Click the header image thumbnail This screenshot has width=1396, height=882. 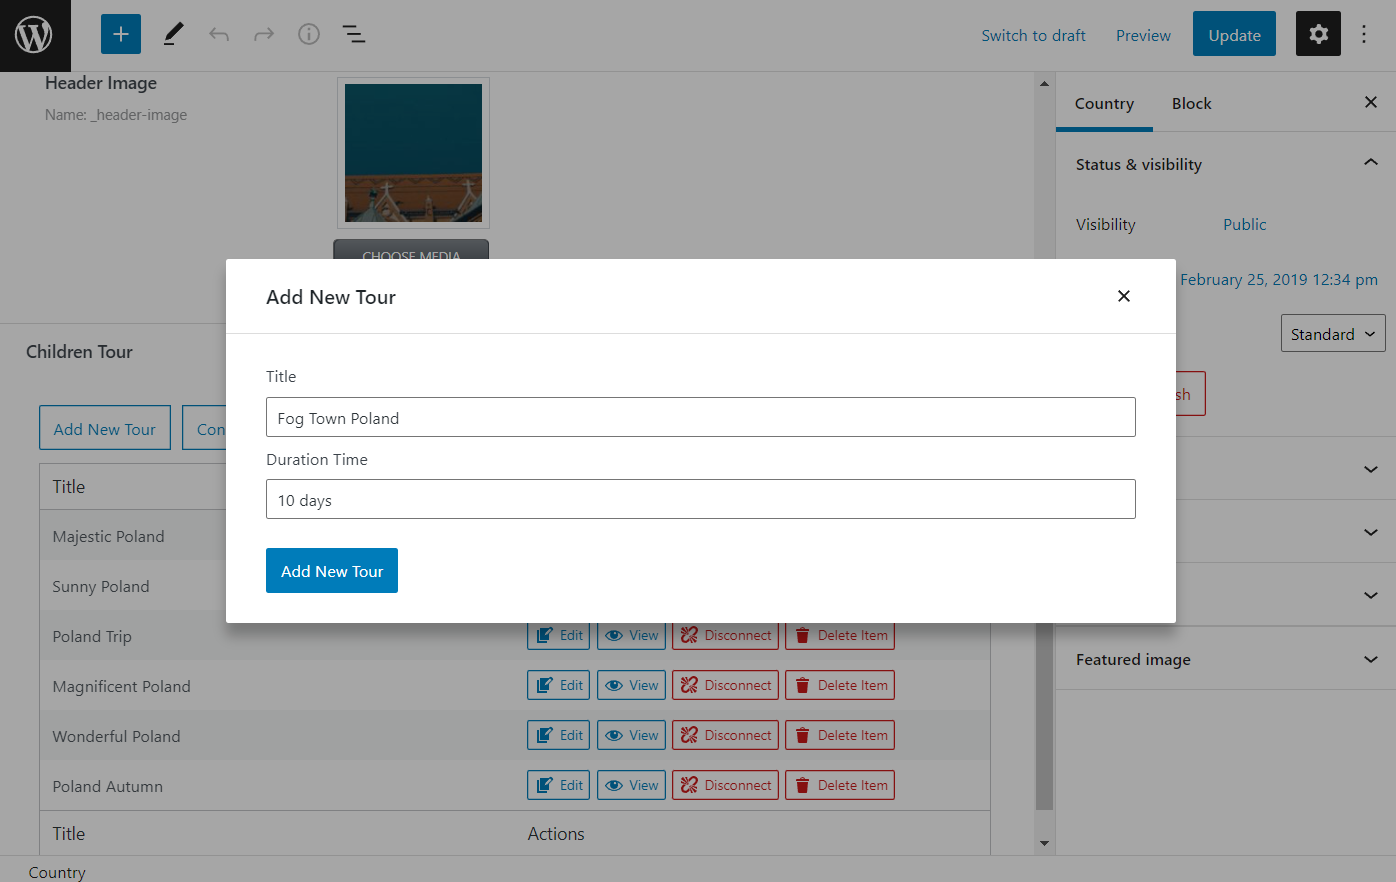coord(413,153)
